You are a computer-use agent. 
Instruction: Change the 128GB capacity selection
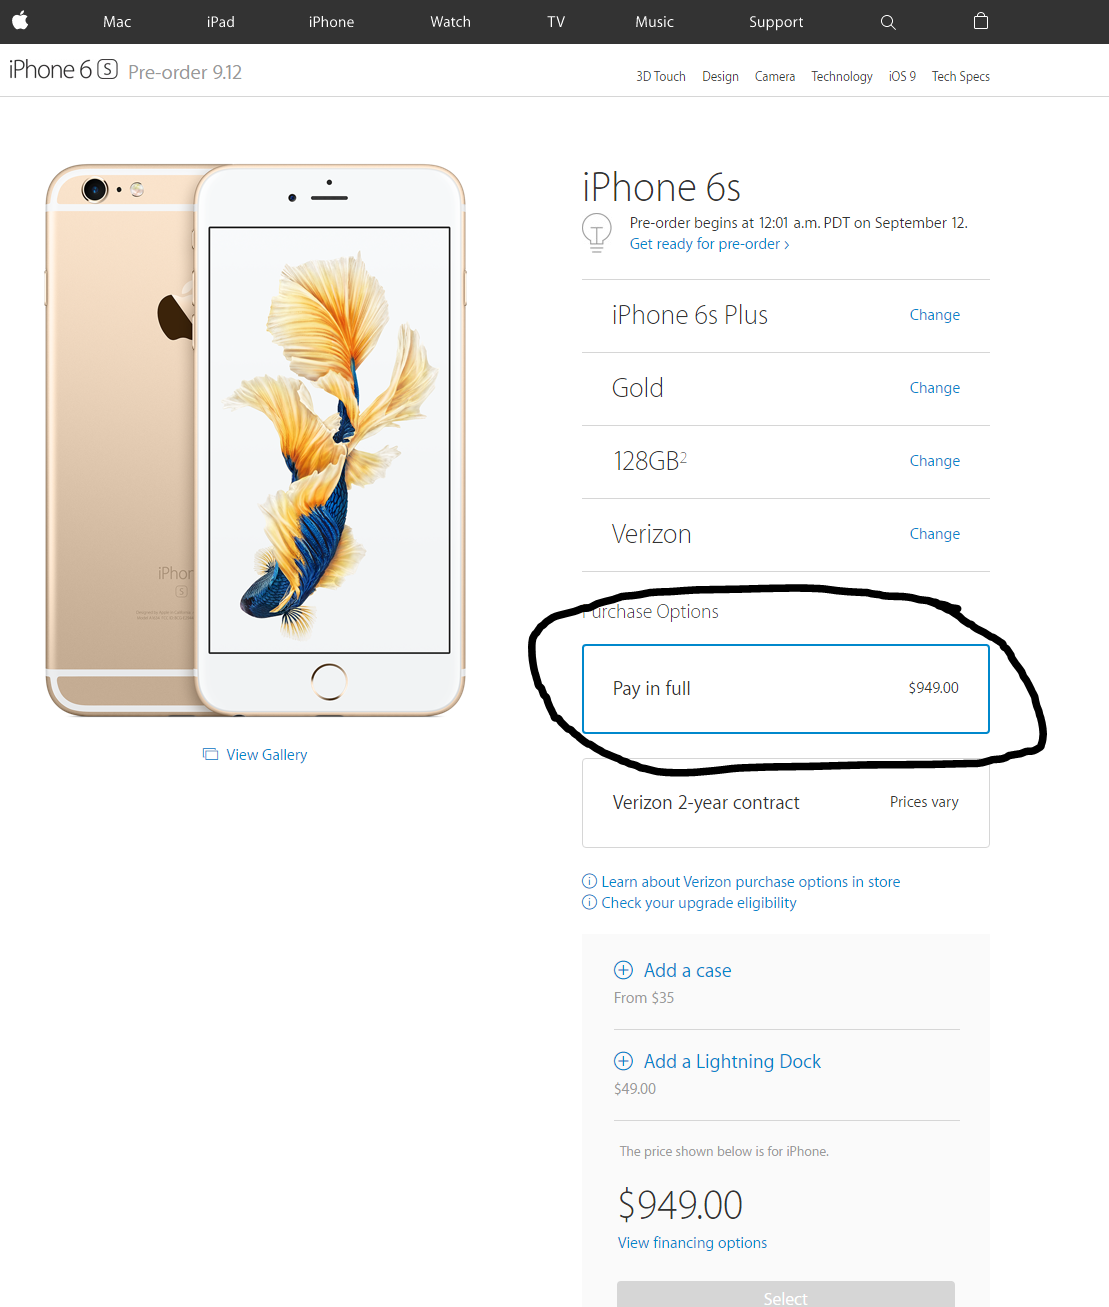(x=934, y=461)
